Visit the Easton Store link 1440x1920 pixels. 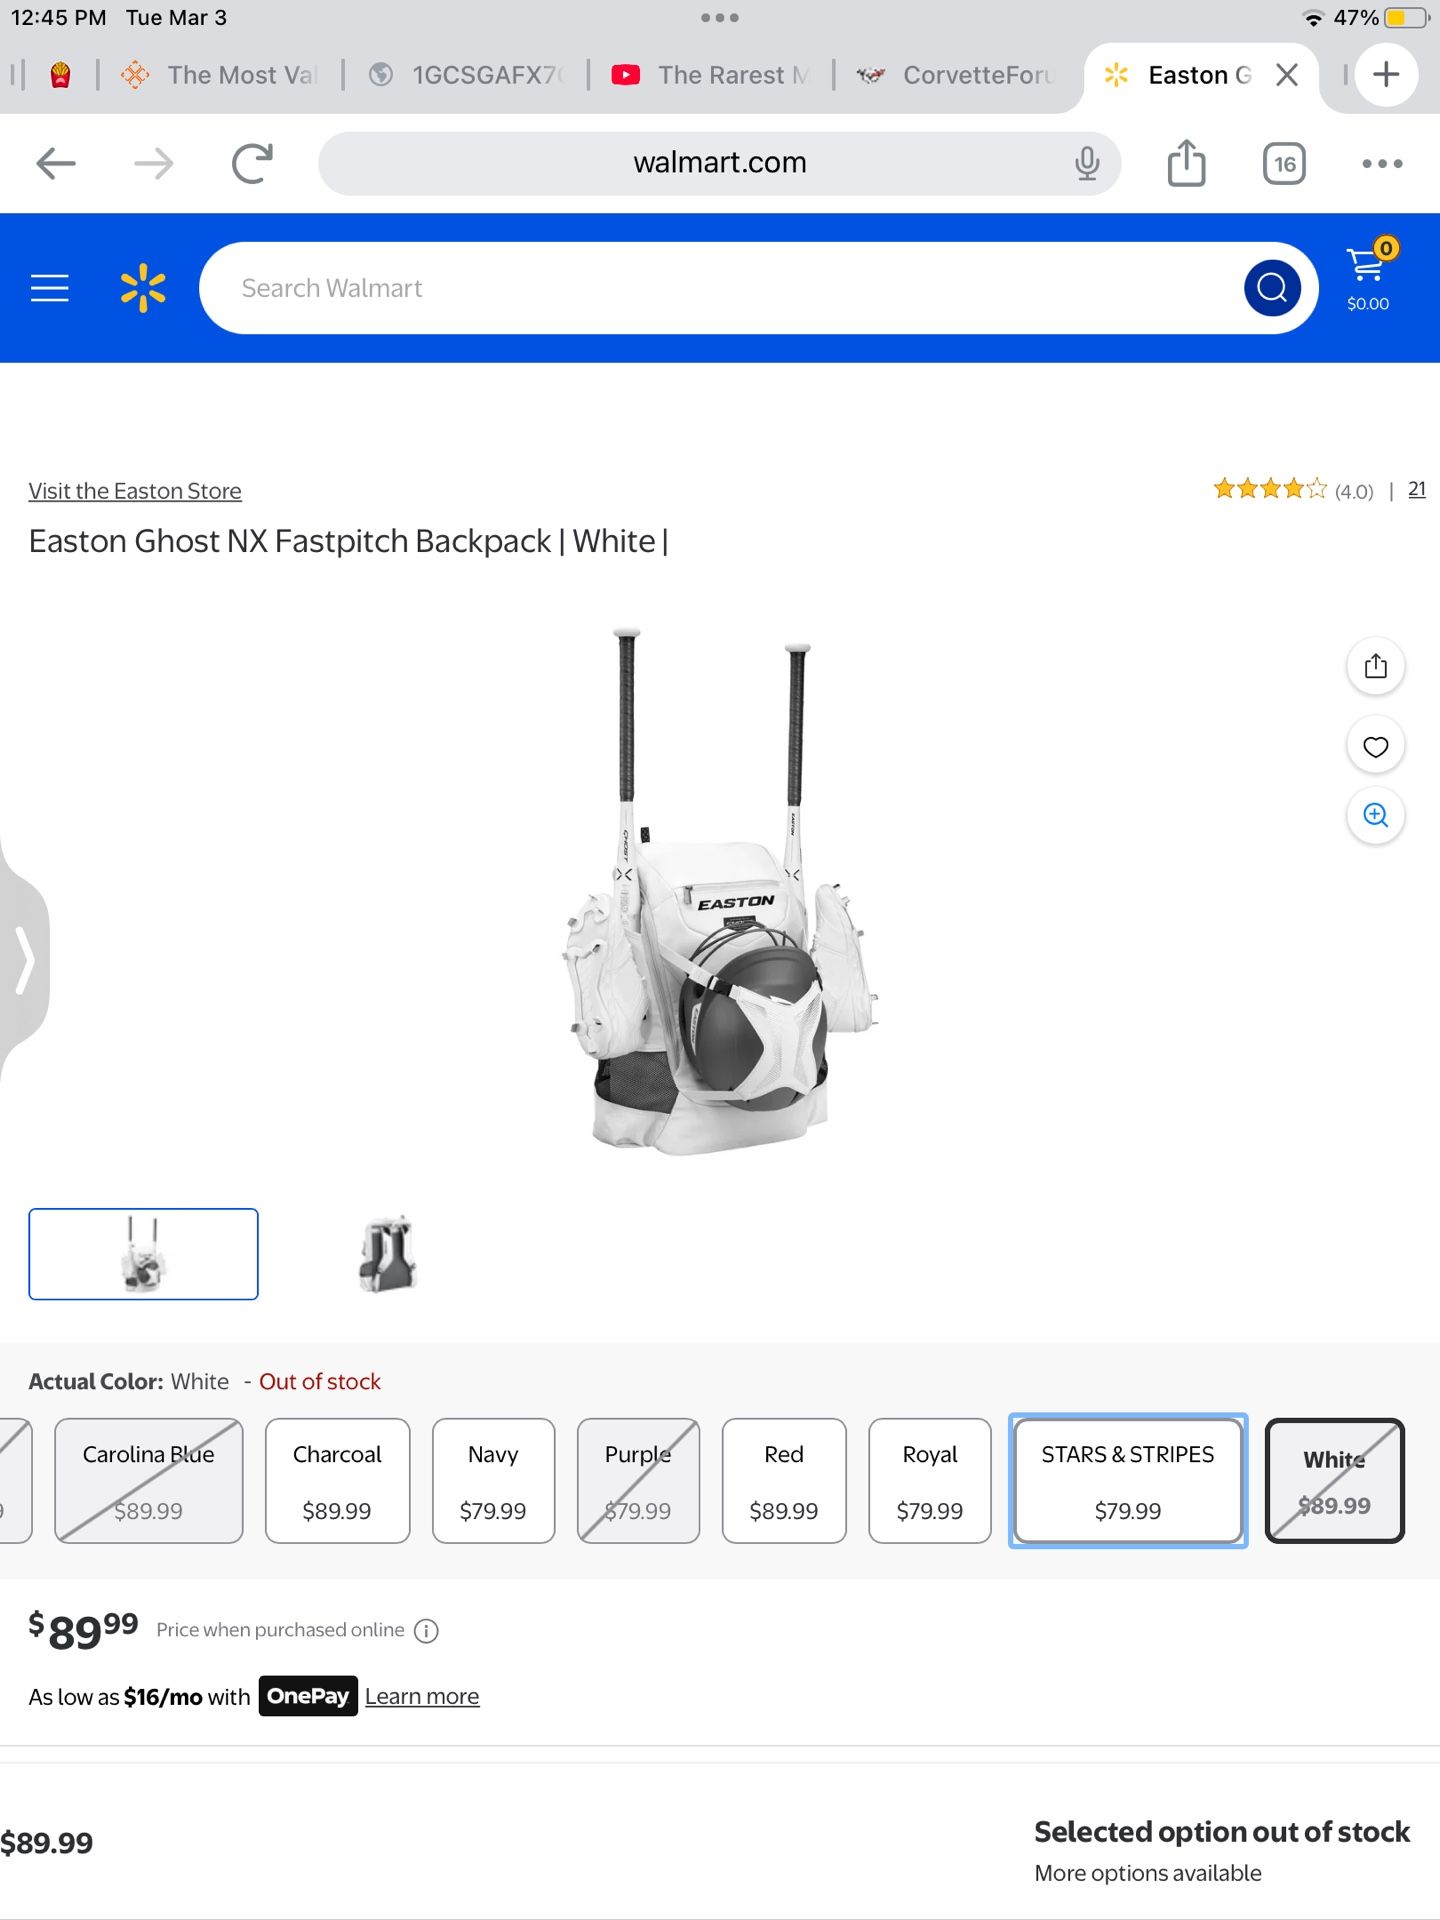tap(135, 491)
